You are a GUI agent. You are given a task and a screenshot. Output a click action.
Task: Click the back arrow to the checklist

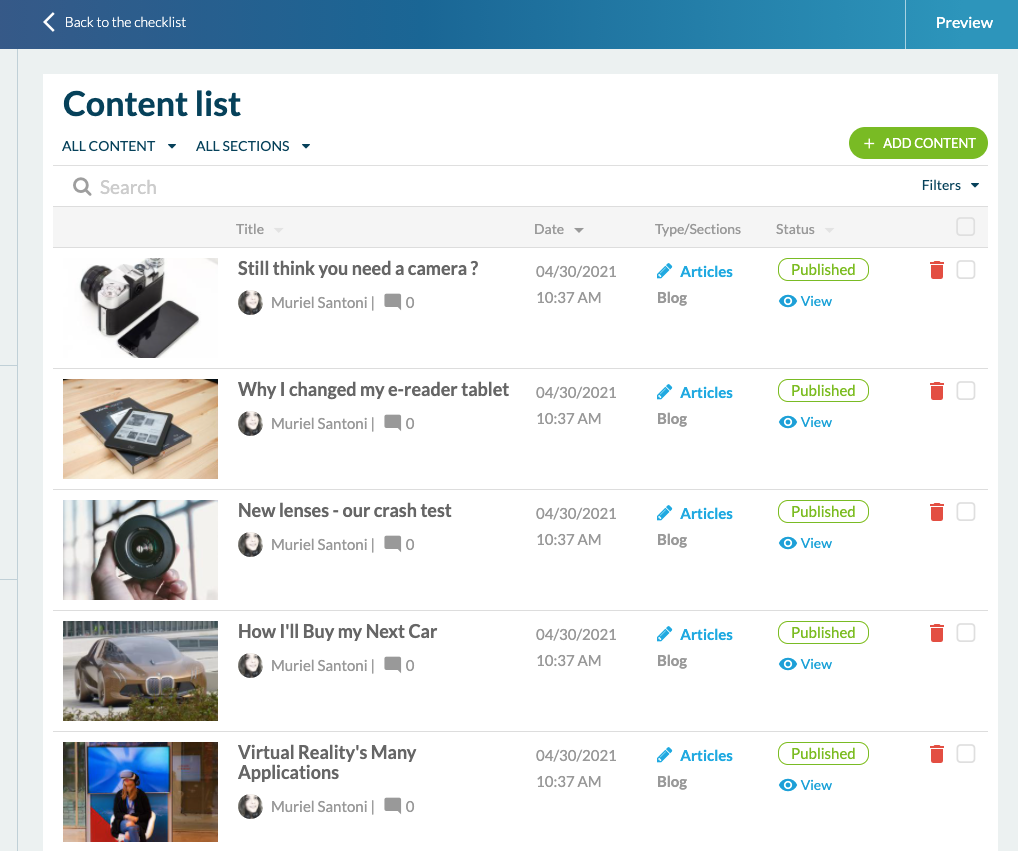[49, 22]
